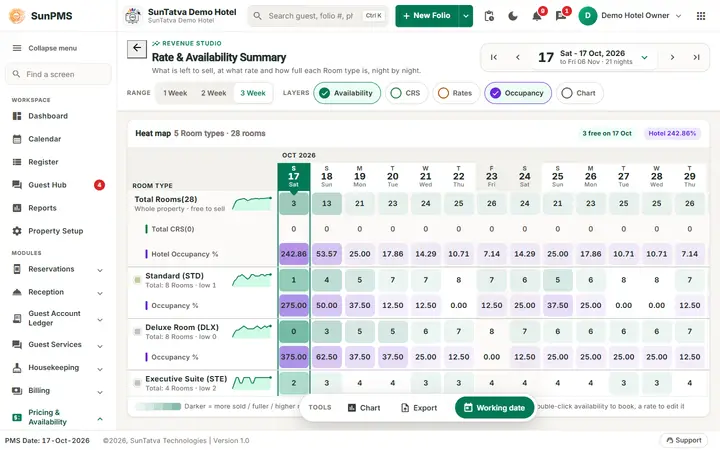Select the 18 Sun date column header
The width and height of the screenshot is (720, 450).
tap(326, 176)
